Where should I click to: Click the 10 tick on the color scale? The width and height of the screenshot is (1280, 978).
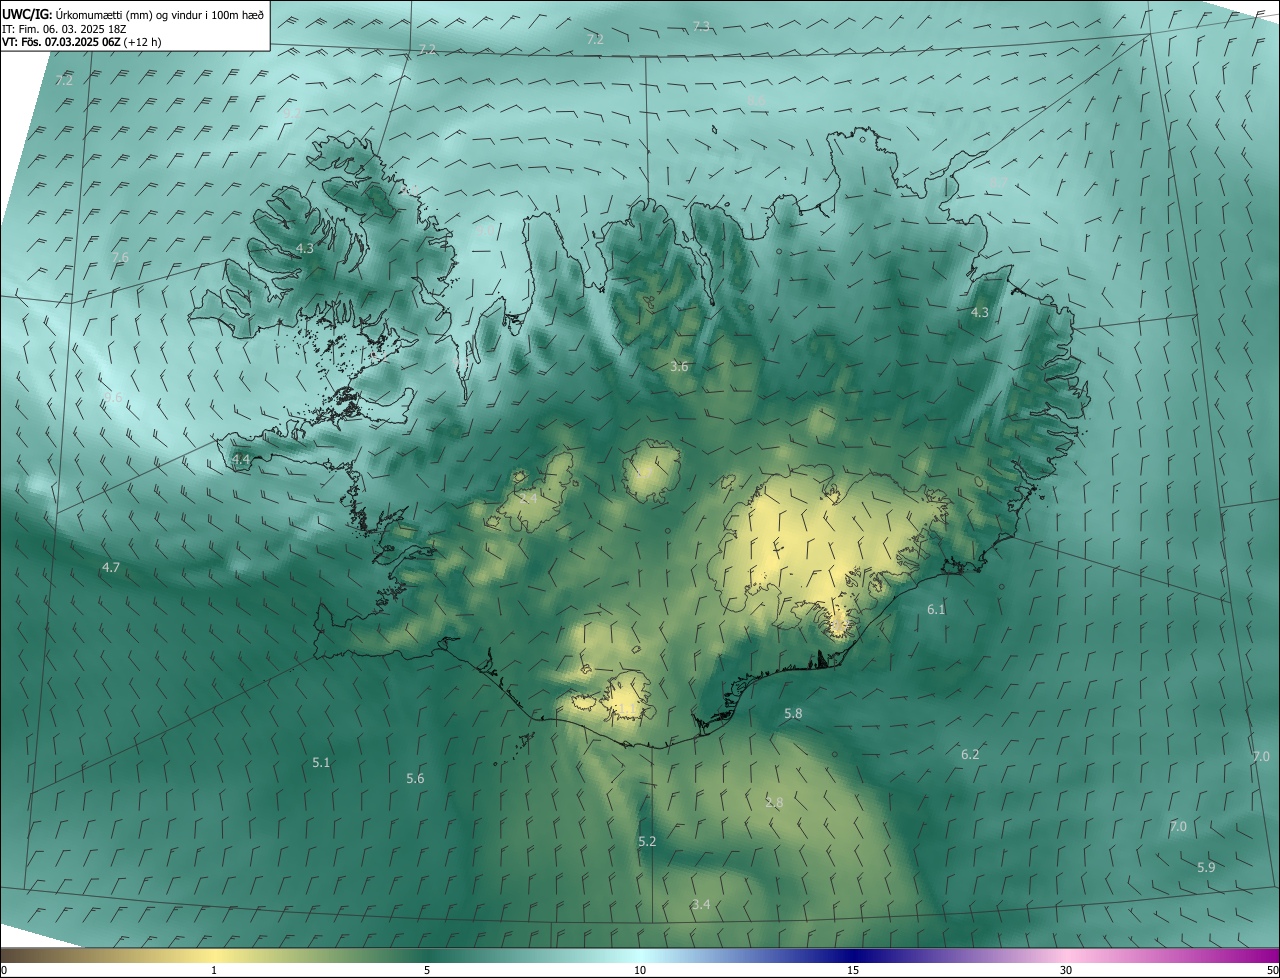pos(640,971)
